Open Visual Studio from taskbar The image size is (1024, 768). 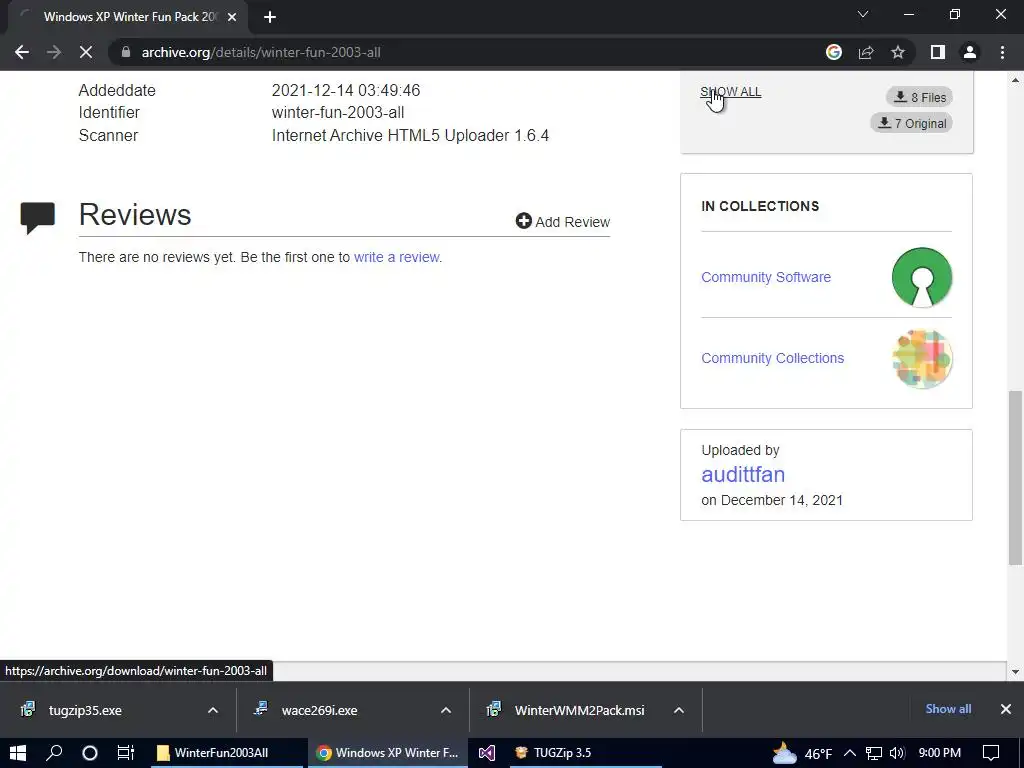[487, 753]
